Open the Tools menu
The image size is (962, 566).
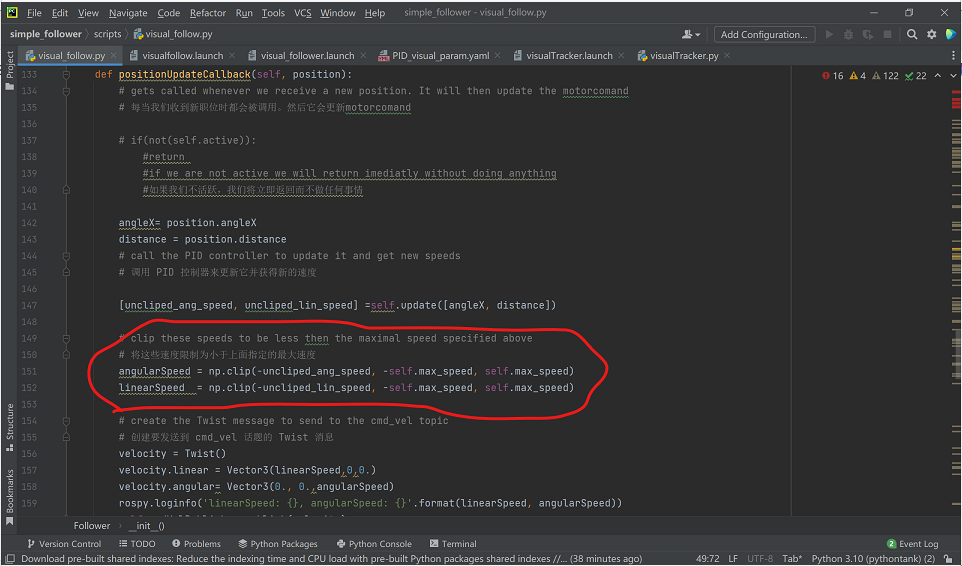tap(273, 12)
